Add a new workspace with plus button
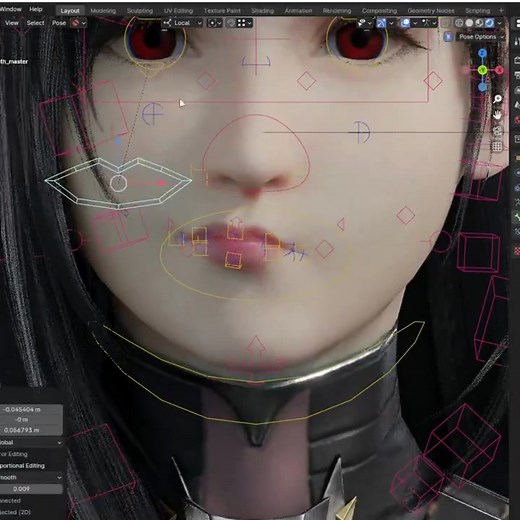This screenshot has height=520, width=520. (501, 11)
